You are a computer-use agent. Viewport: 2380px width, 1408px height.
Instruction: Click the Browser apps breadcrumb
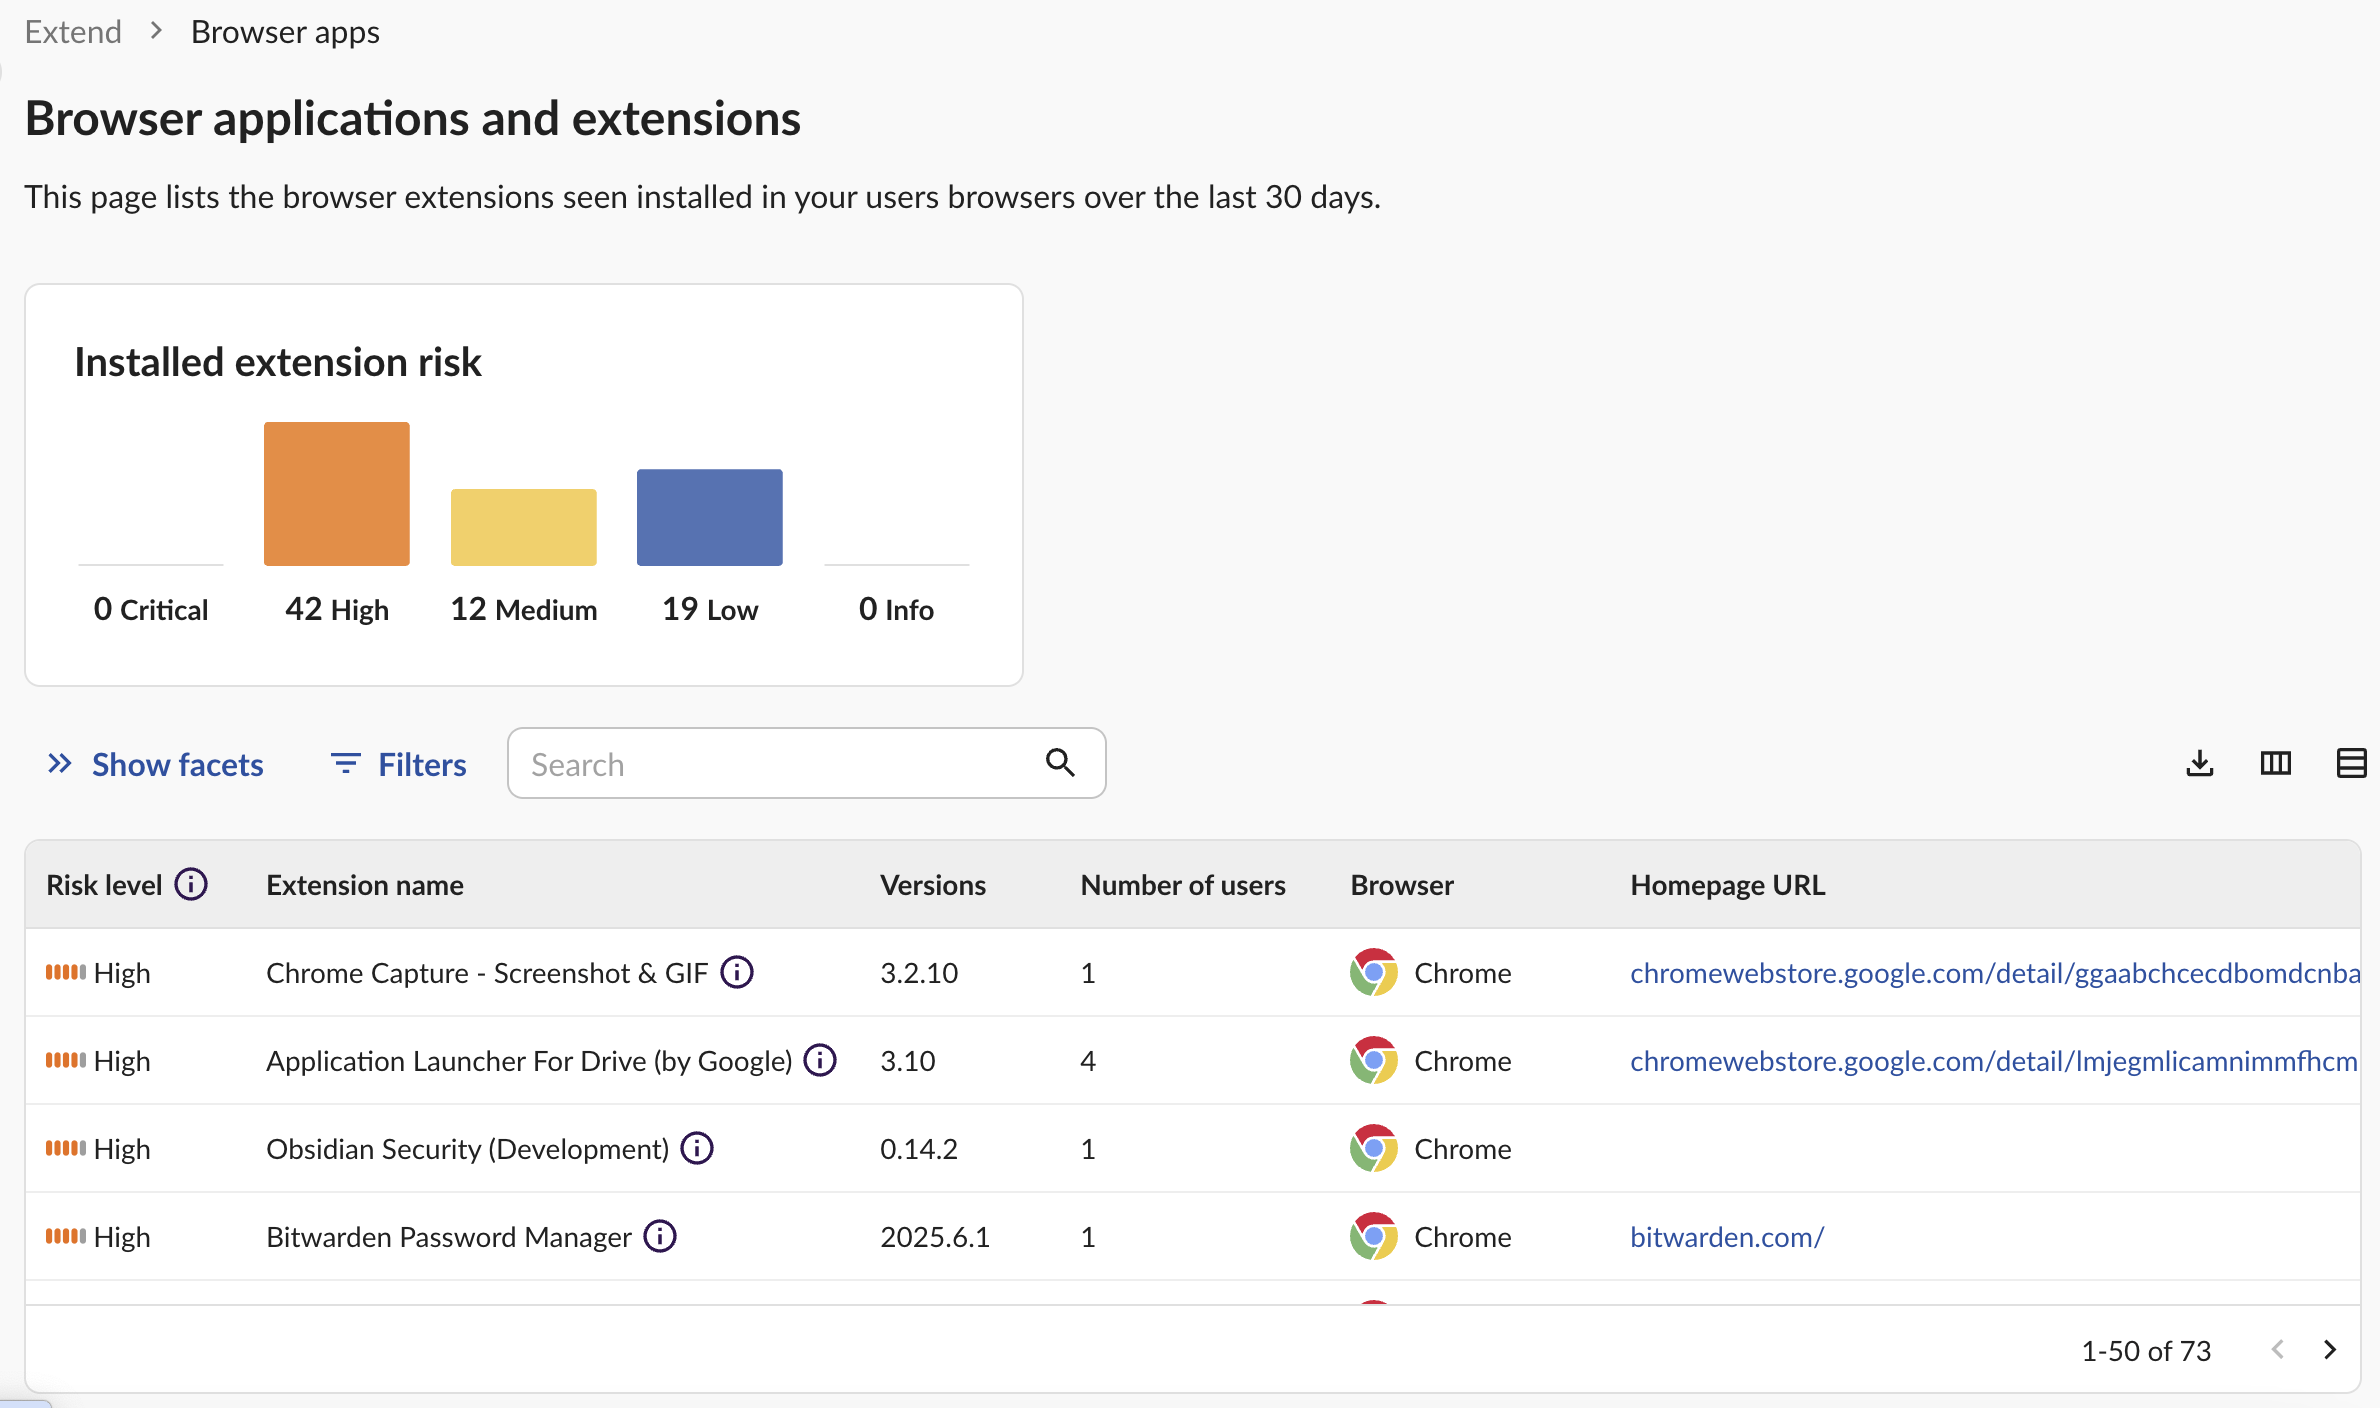[285, 32]
